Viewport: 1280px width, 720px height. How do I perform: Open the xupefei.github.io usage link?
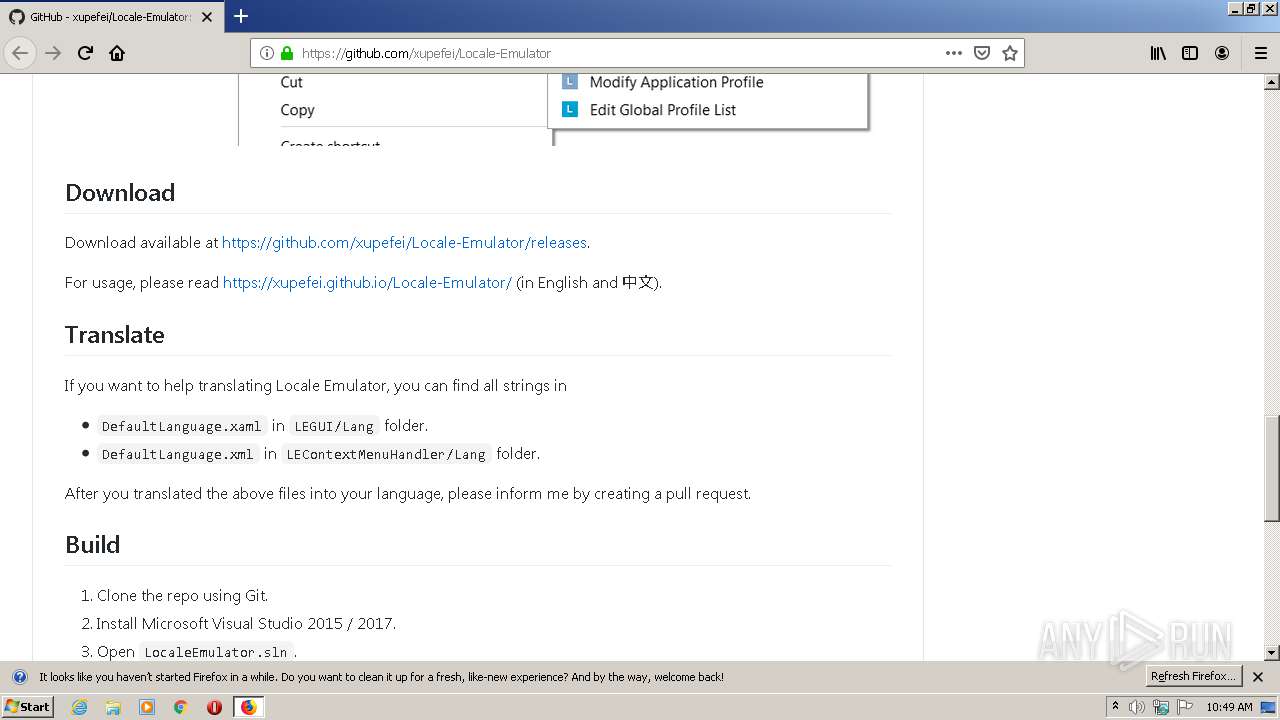367,282
